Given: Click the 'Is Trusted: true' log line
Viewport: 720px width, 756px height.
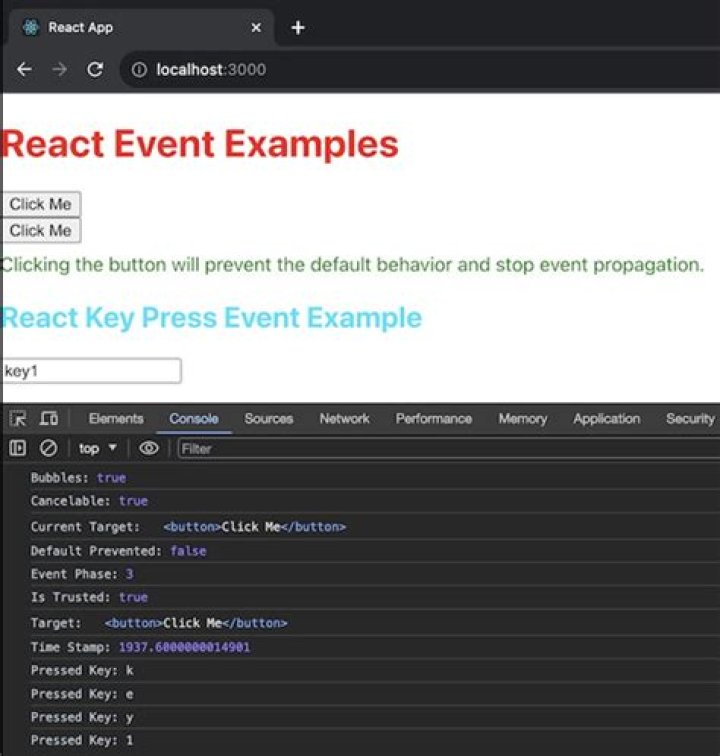Looking at the screenshot, I should coord(89,597).
